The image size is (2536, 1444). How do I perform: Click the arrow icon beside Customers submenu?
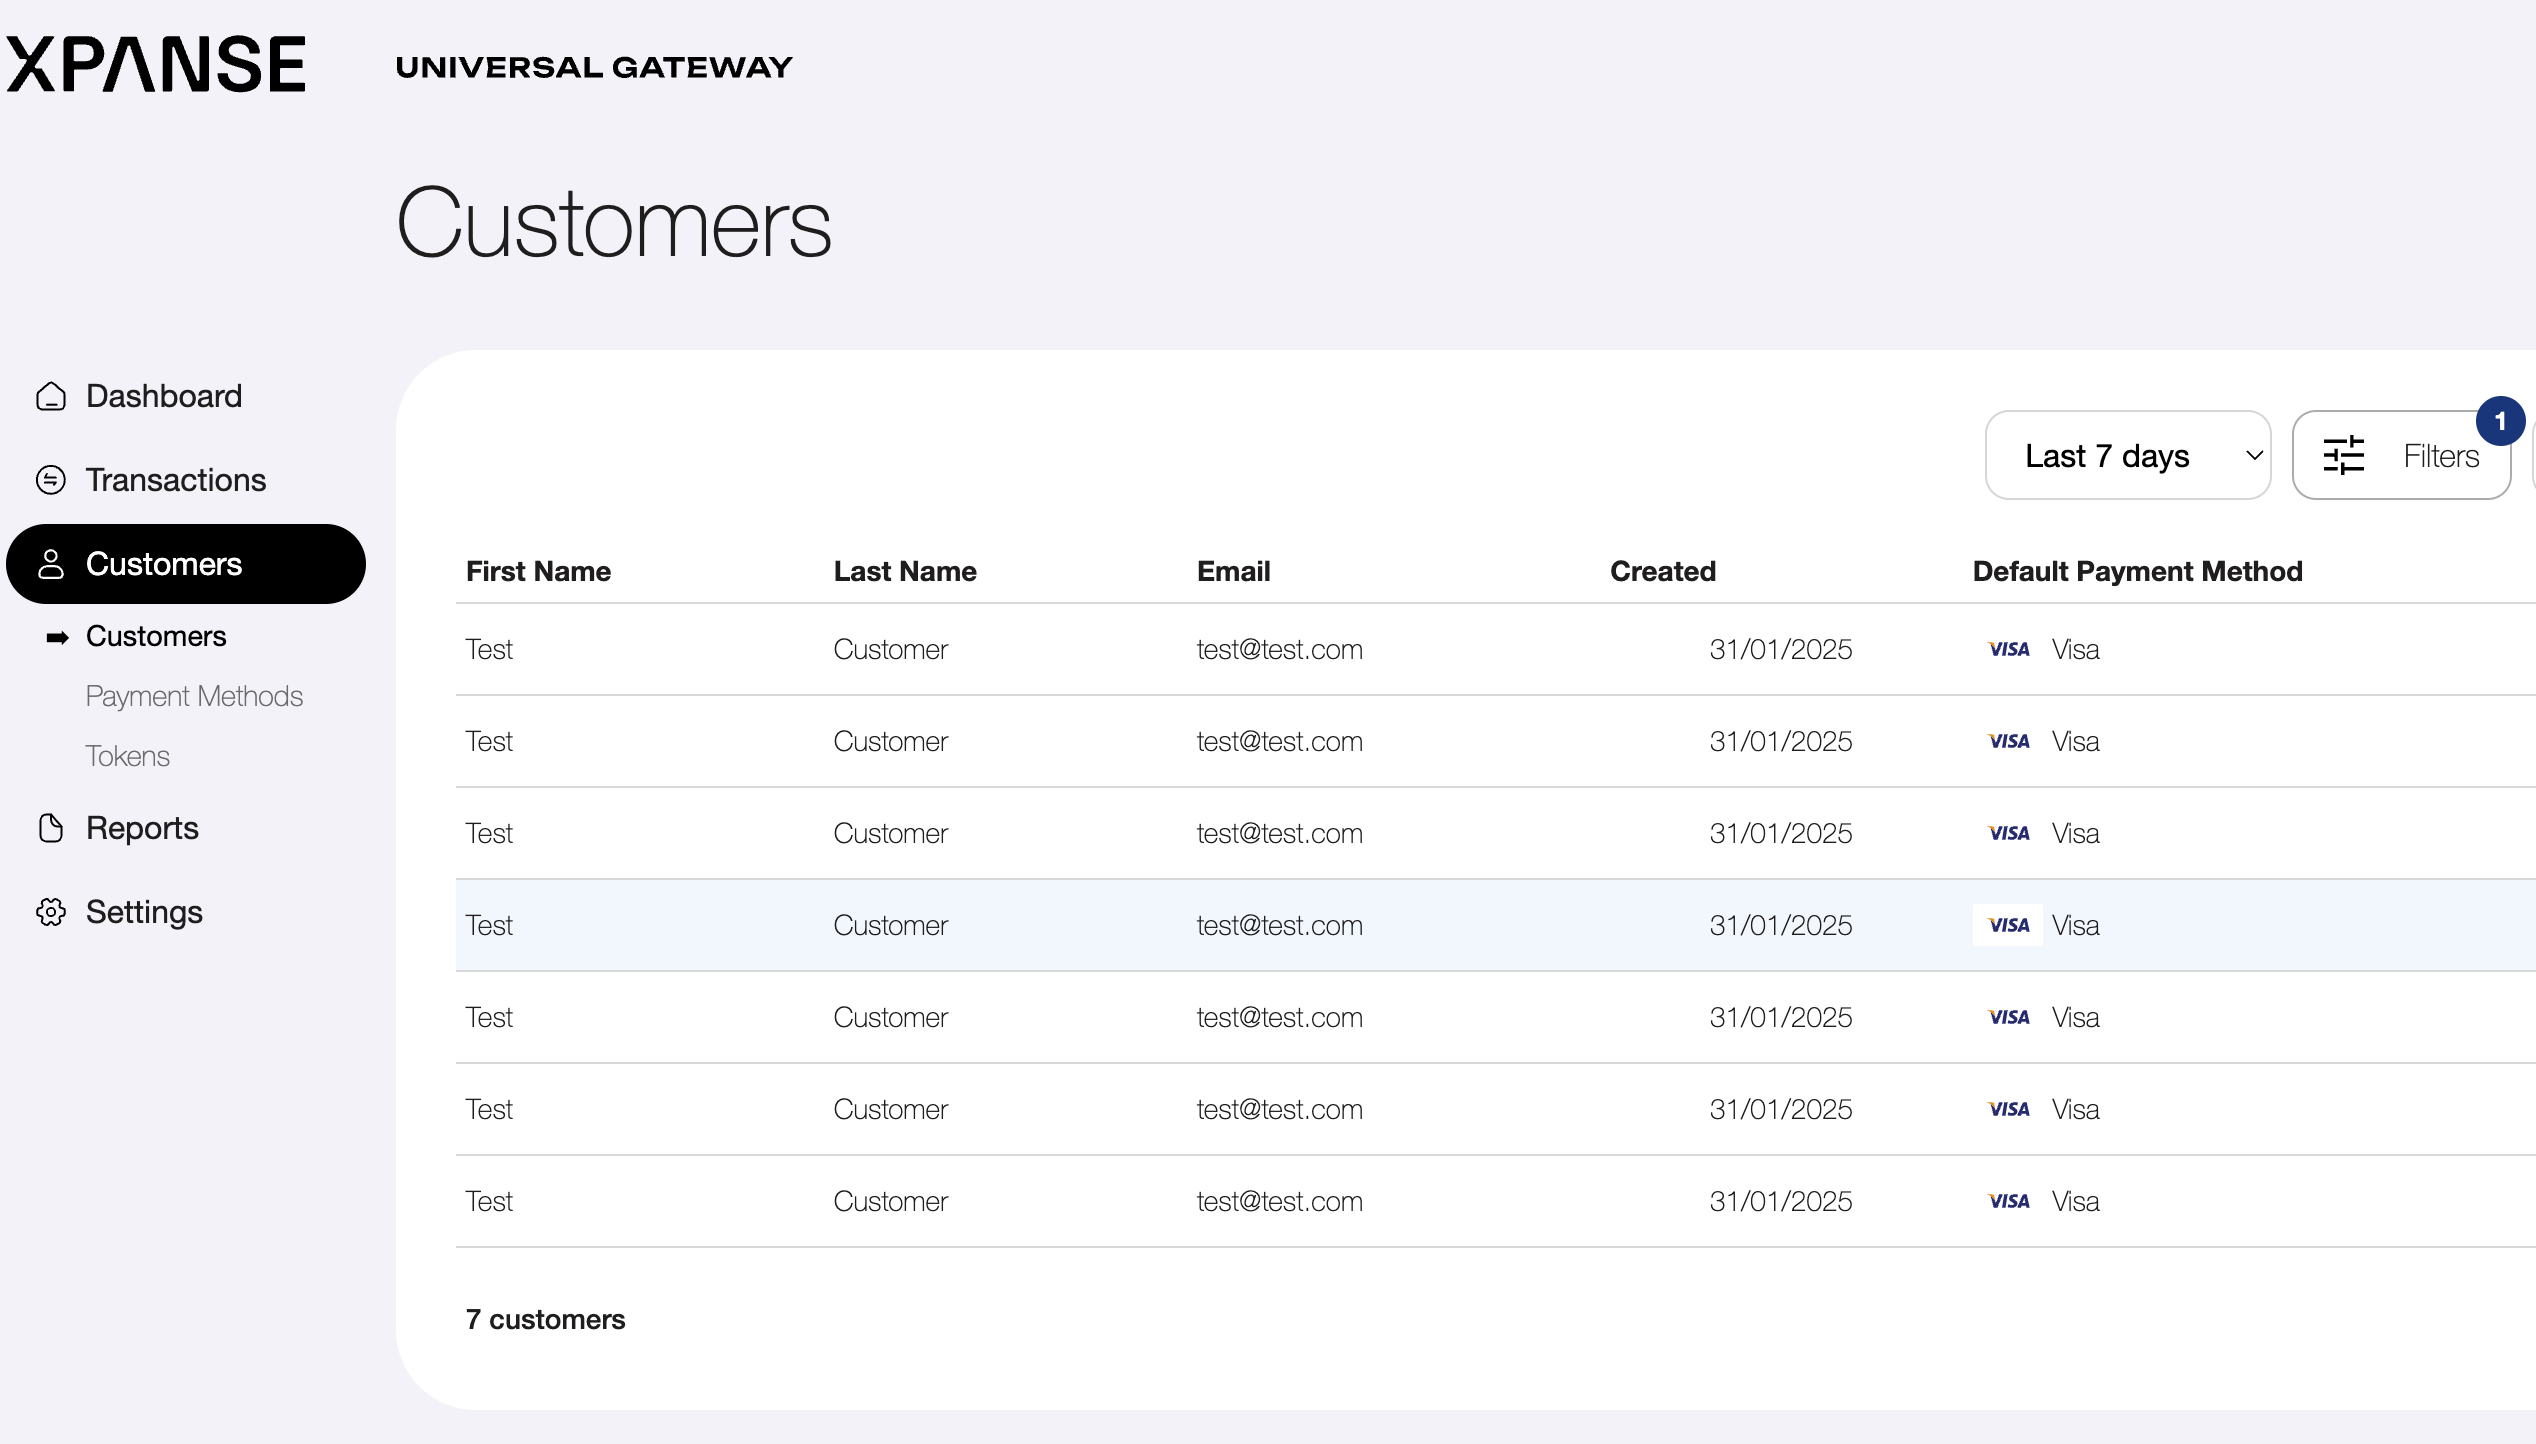(58, 638)
